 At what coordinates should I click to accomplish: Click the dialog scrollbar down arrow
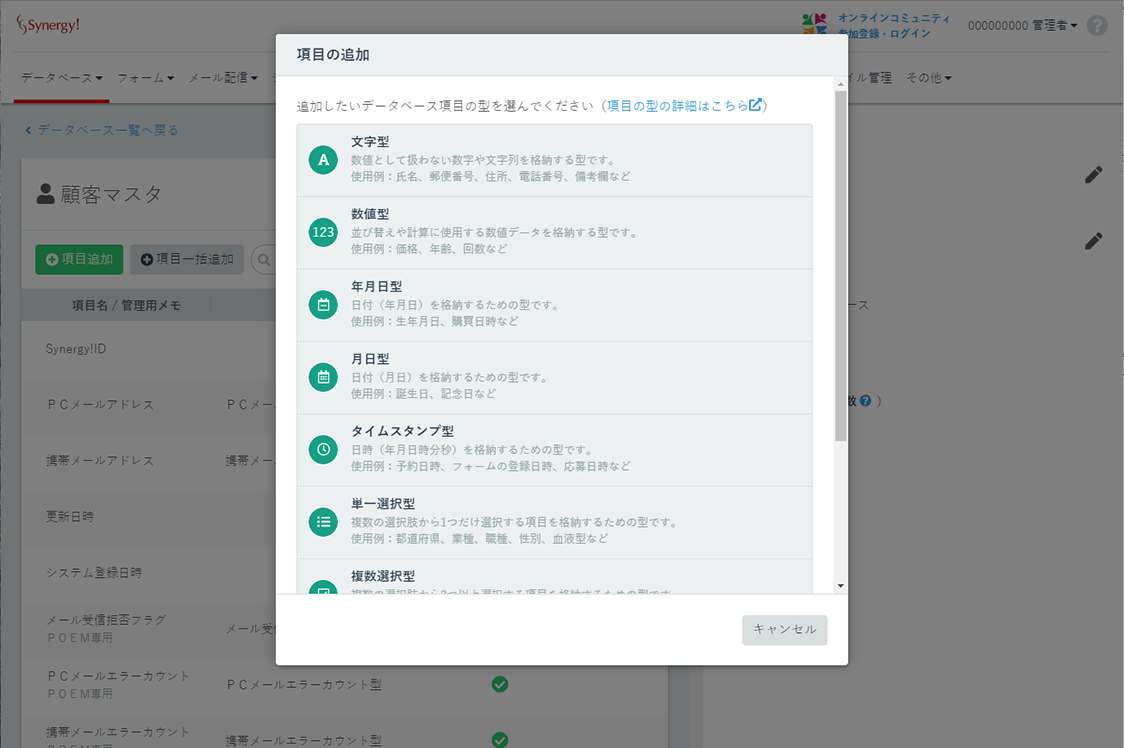pyautogui.click(x=840, y=585)
